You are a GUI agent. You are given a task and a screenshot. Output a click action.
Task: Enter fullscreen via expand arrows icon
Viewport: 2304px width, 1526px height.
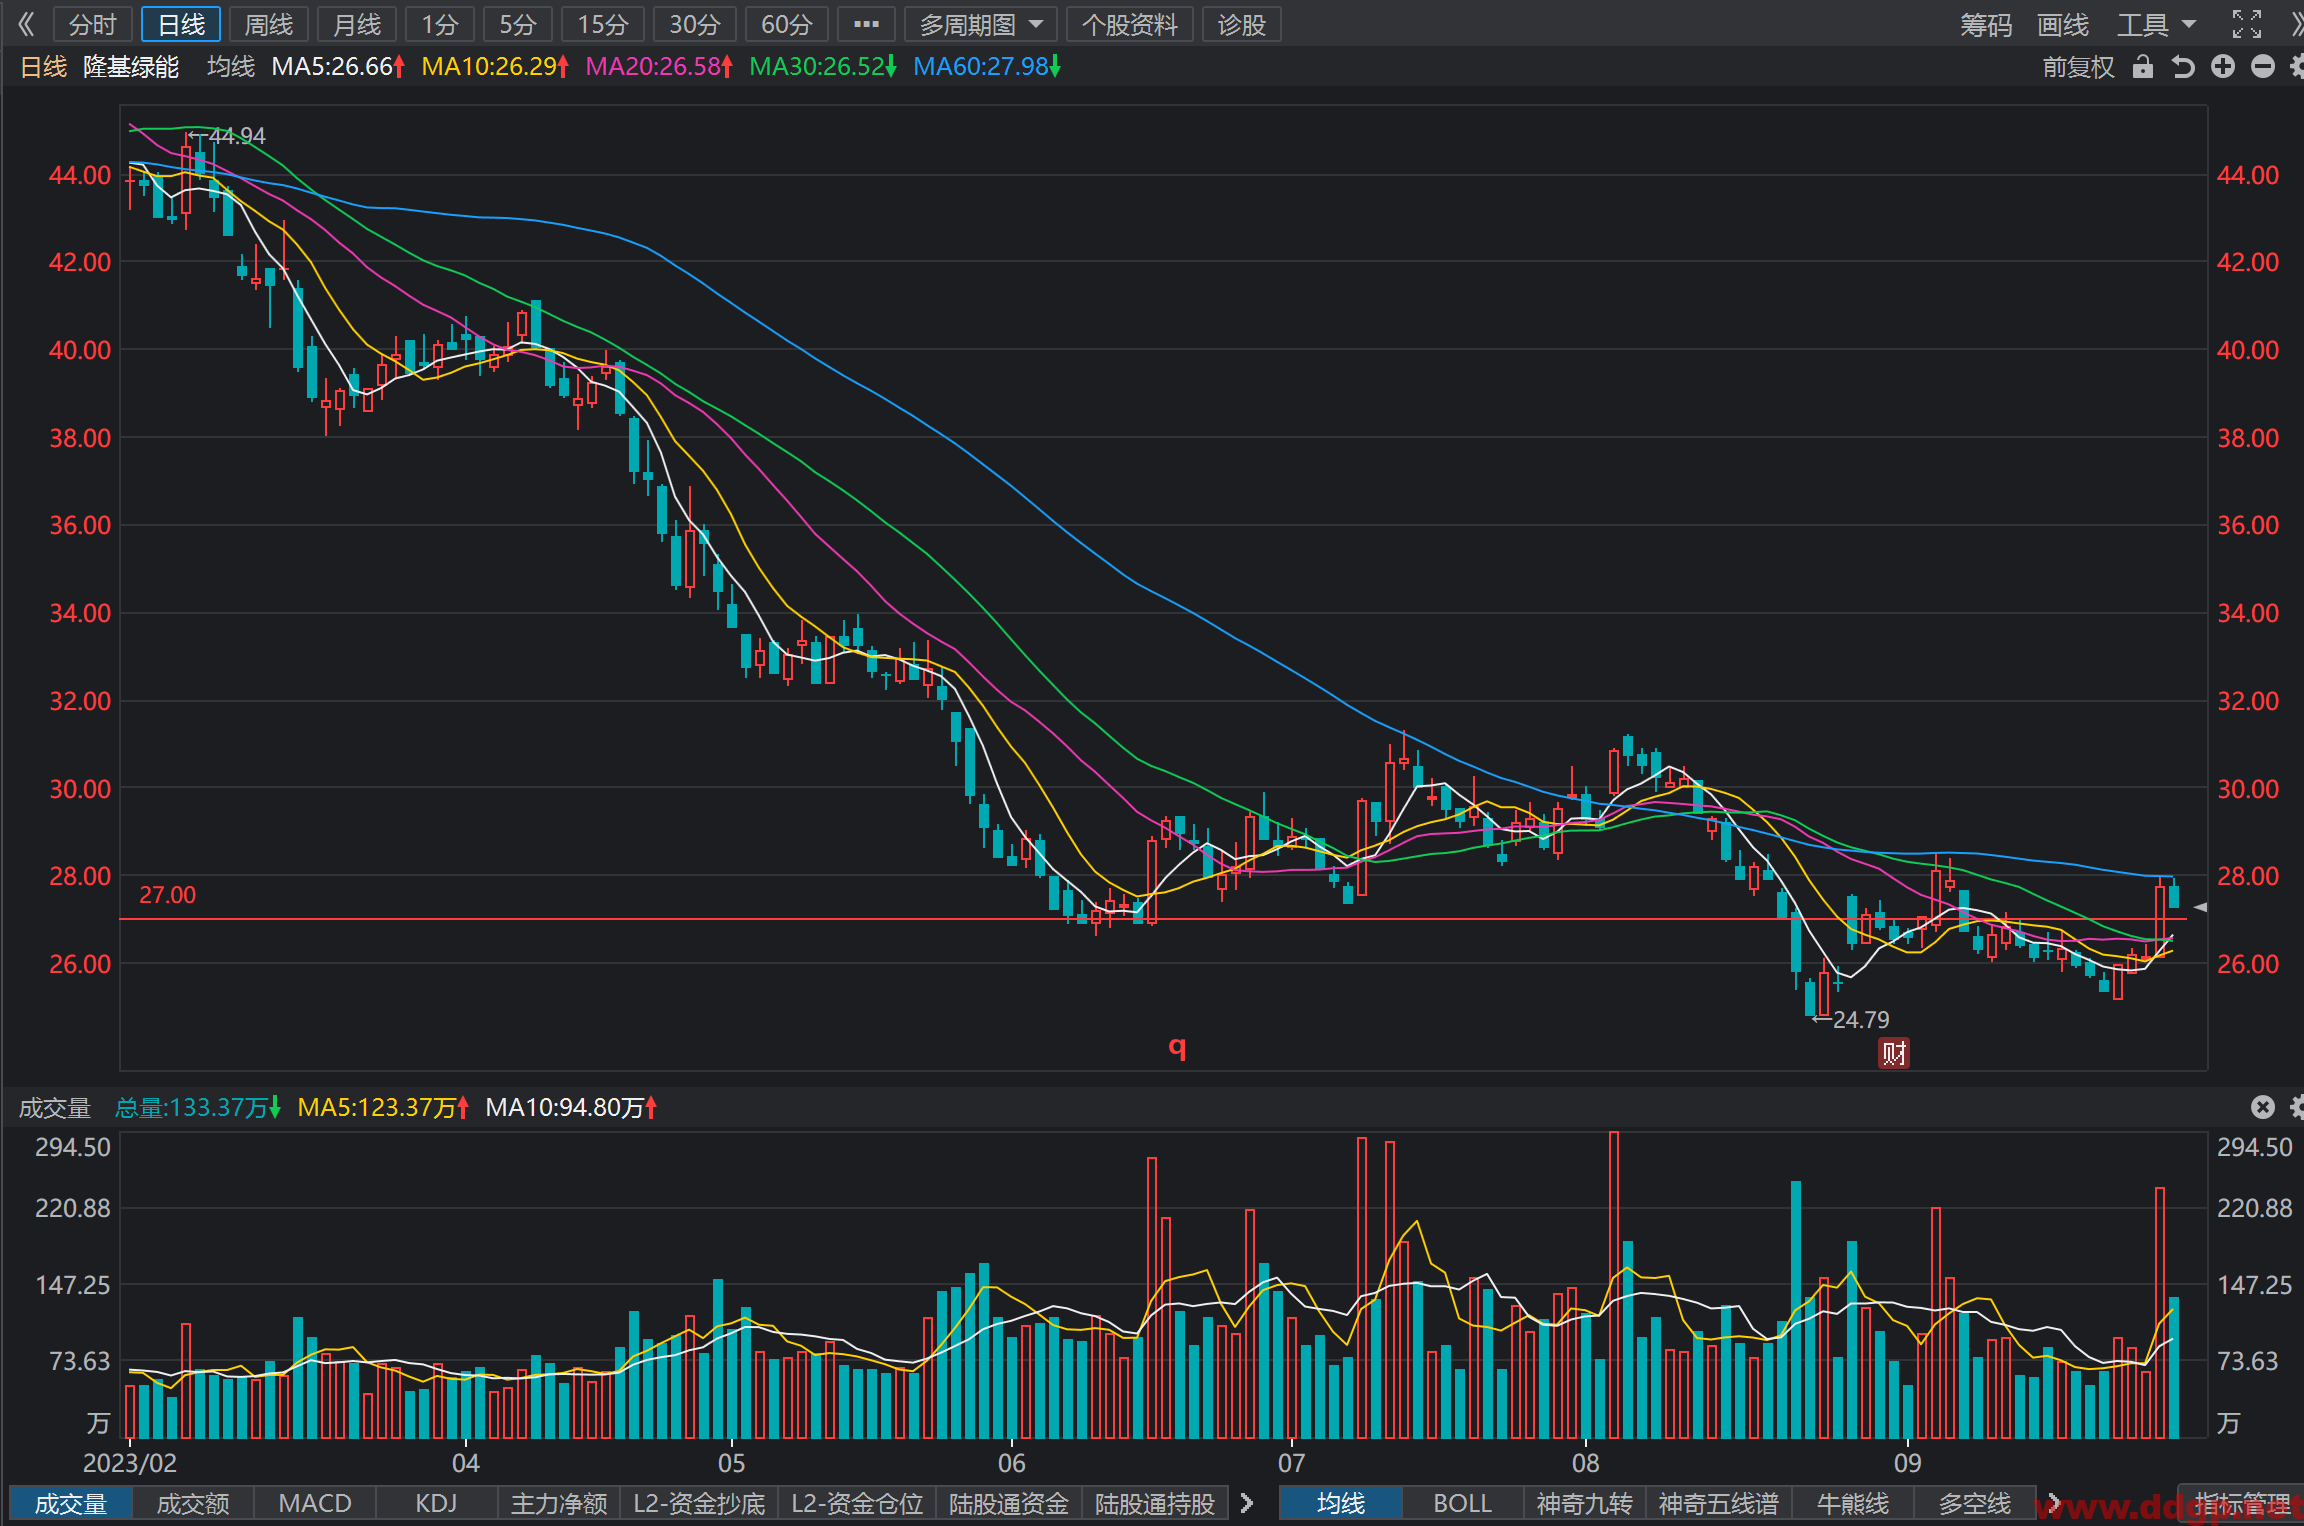click(x=2247, y=24)
